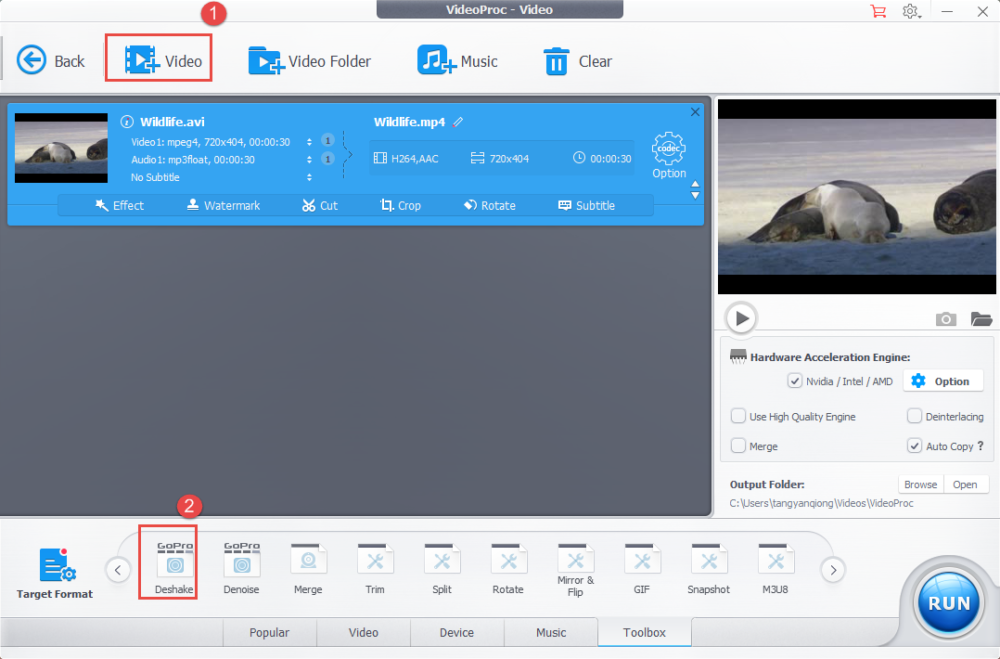Browse for output folder
1000x659 pixels.
(920, 484)
